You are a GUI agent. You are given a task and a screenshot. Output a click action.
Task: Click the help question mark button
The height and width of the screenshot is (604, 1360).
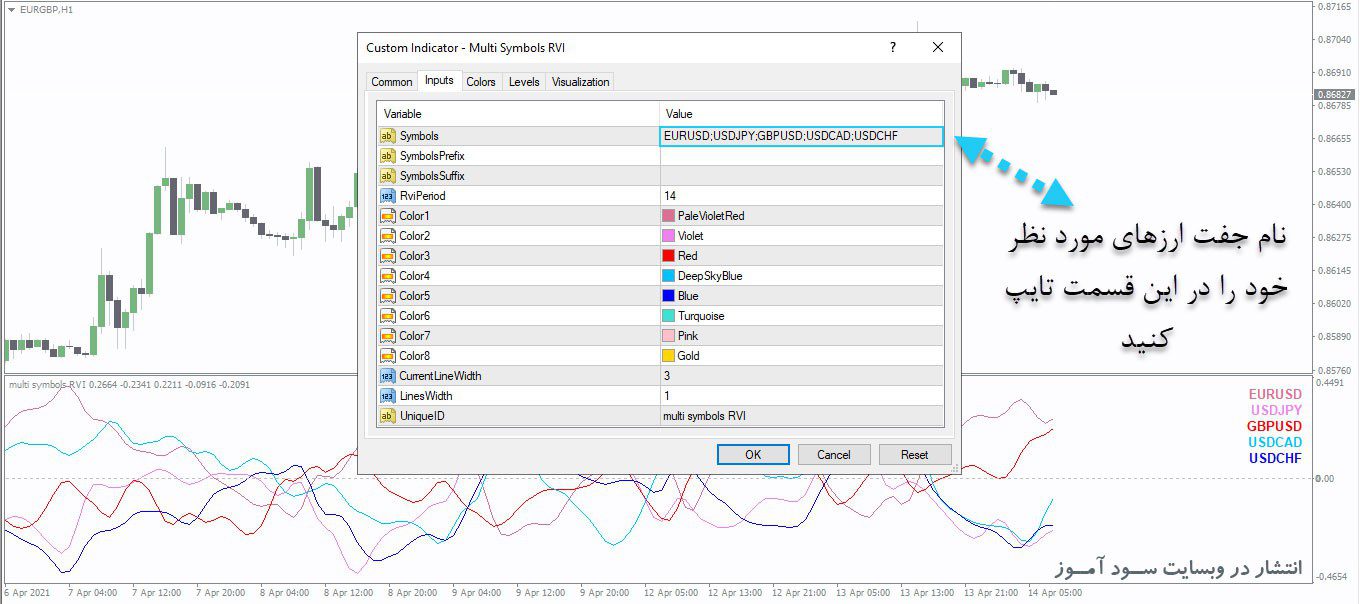(893, 47)
